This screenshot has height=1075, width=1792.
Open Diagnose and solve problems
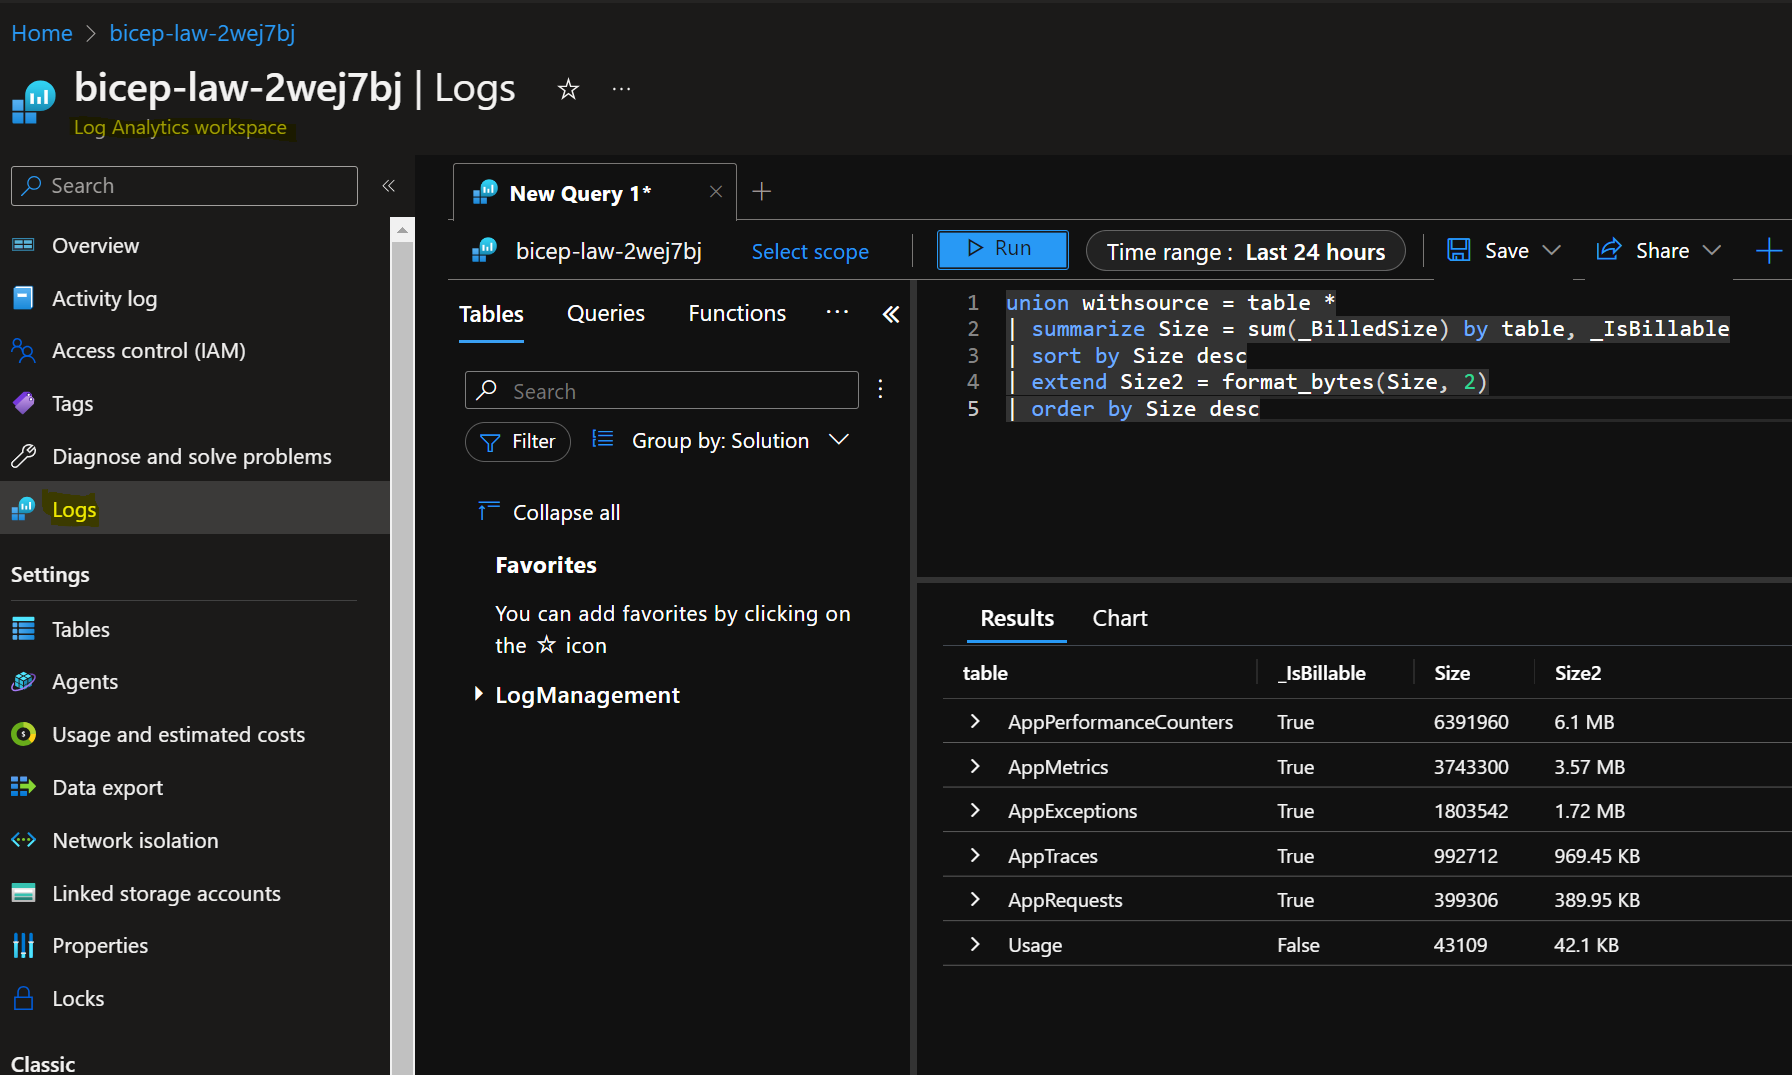pyautogui.click(x=191, y=457)
